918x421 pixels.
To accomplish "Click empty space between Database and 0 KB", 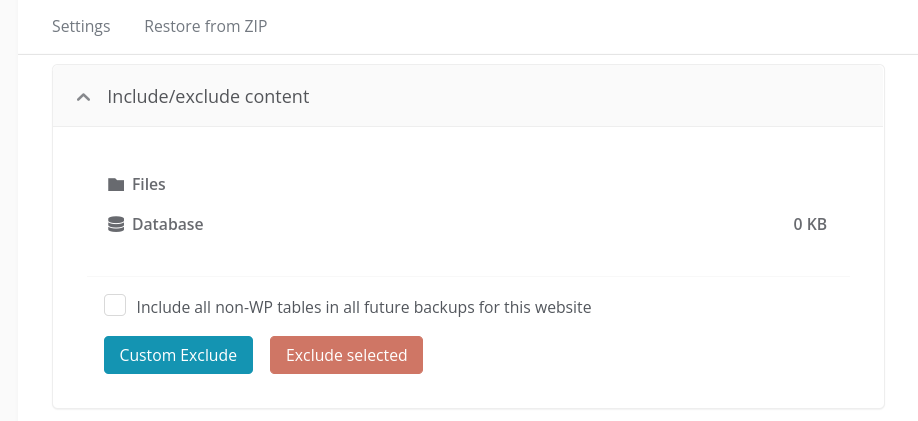I will pos(498,224).
